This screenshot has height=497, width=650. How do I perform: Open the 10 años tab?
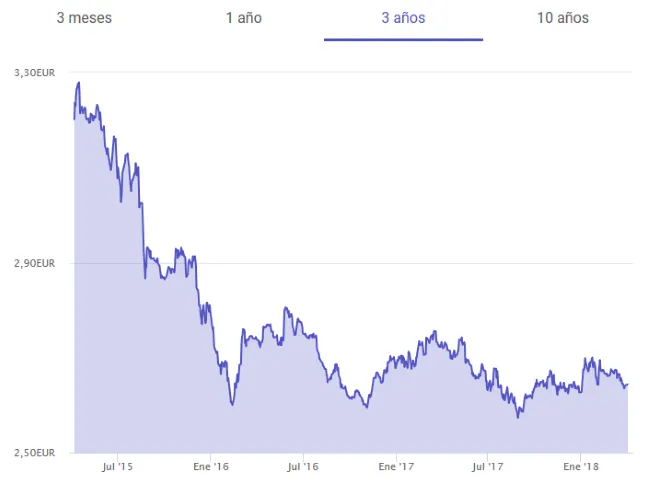(x=562, y=18)
